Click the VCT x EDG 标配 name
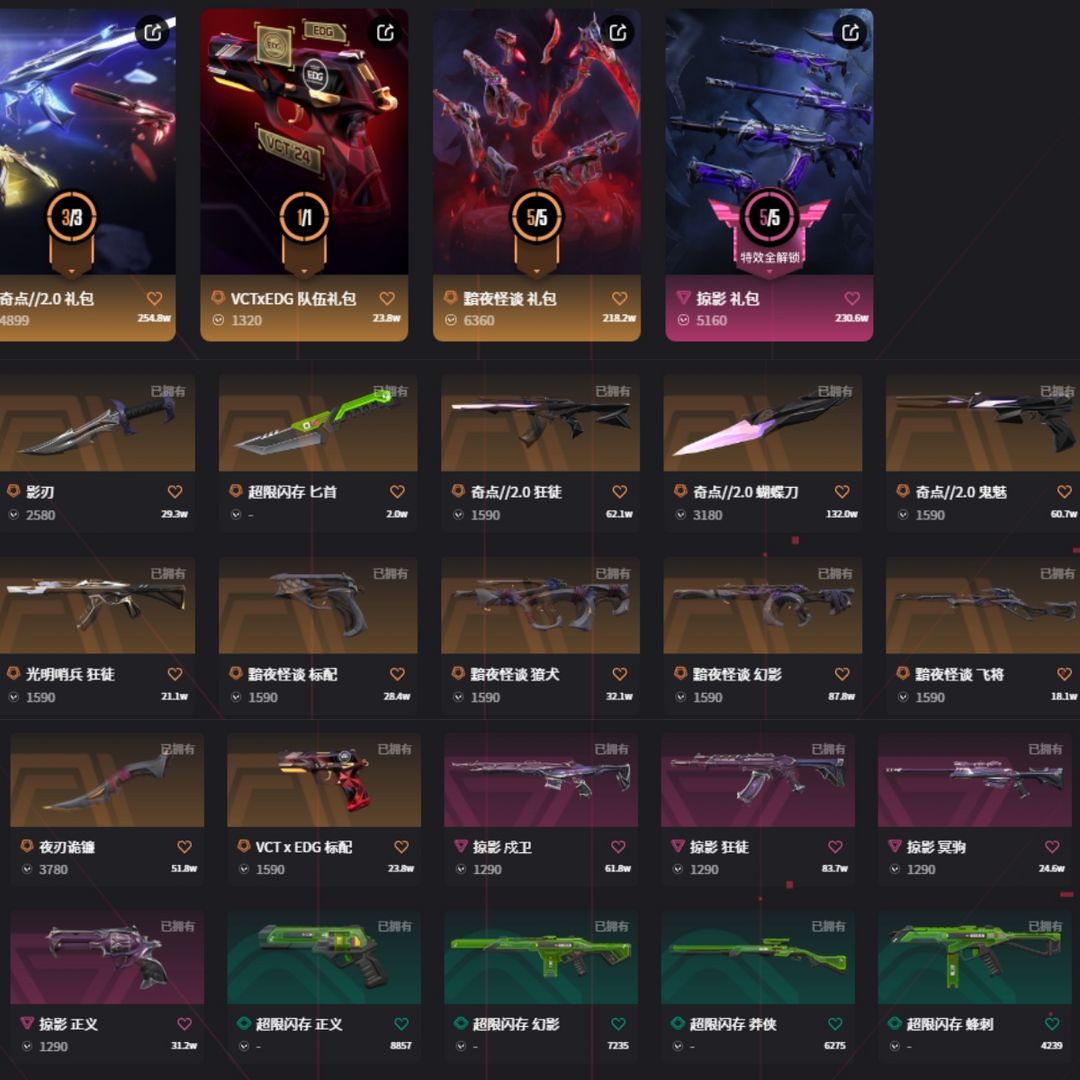Viewport: 1080px width, 1080px height. pyautogui.click(x=304, y=847)
